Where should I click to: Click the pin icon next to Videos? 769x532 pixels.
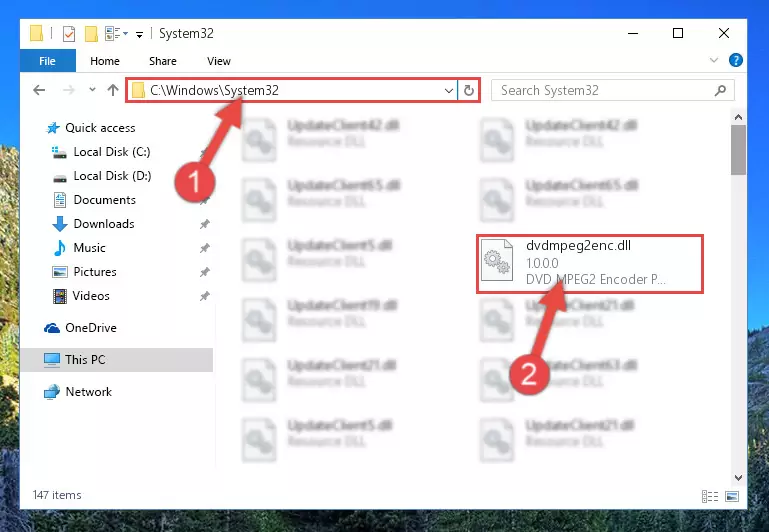(205, 296)
